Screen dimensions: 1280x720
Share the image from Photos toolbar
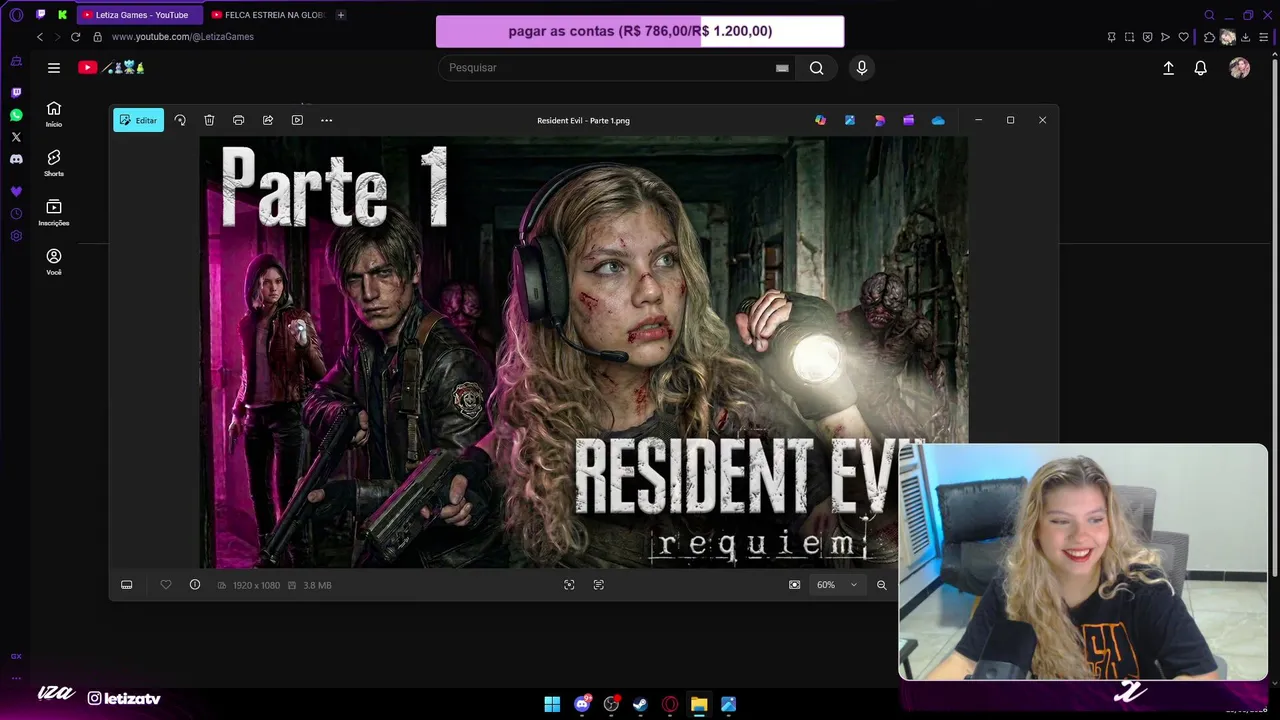tap(268, 120)
